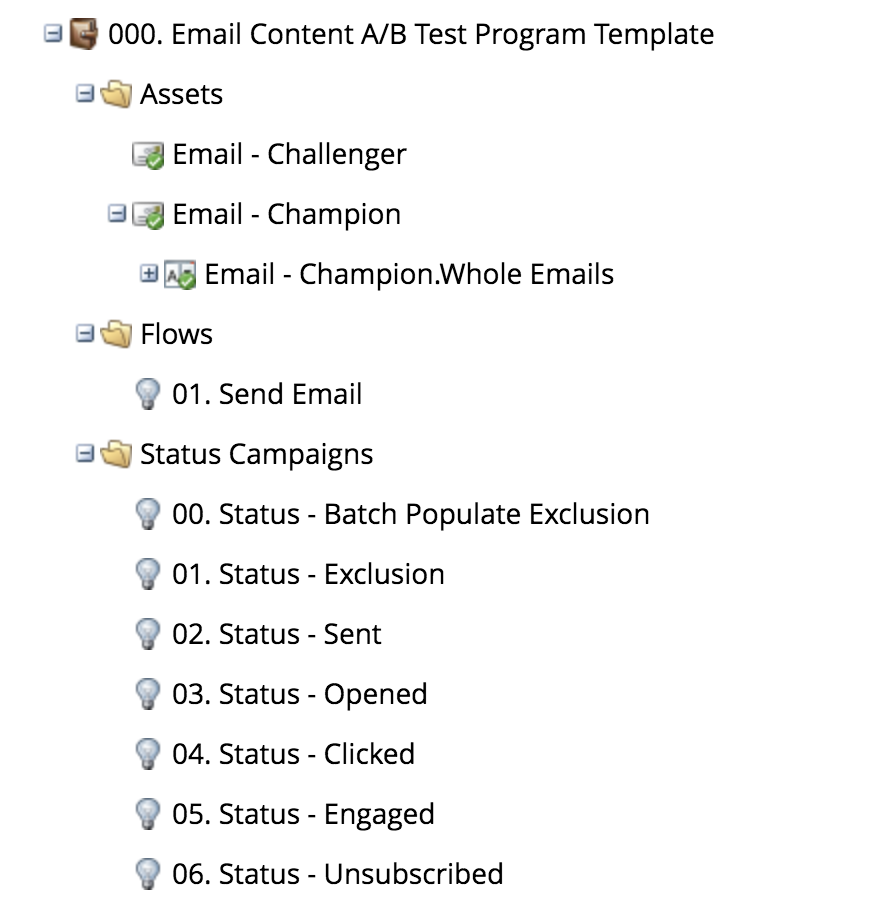Click the Status Campaigns folder icon
Viewport: 888px width, 908px height.
117,455
